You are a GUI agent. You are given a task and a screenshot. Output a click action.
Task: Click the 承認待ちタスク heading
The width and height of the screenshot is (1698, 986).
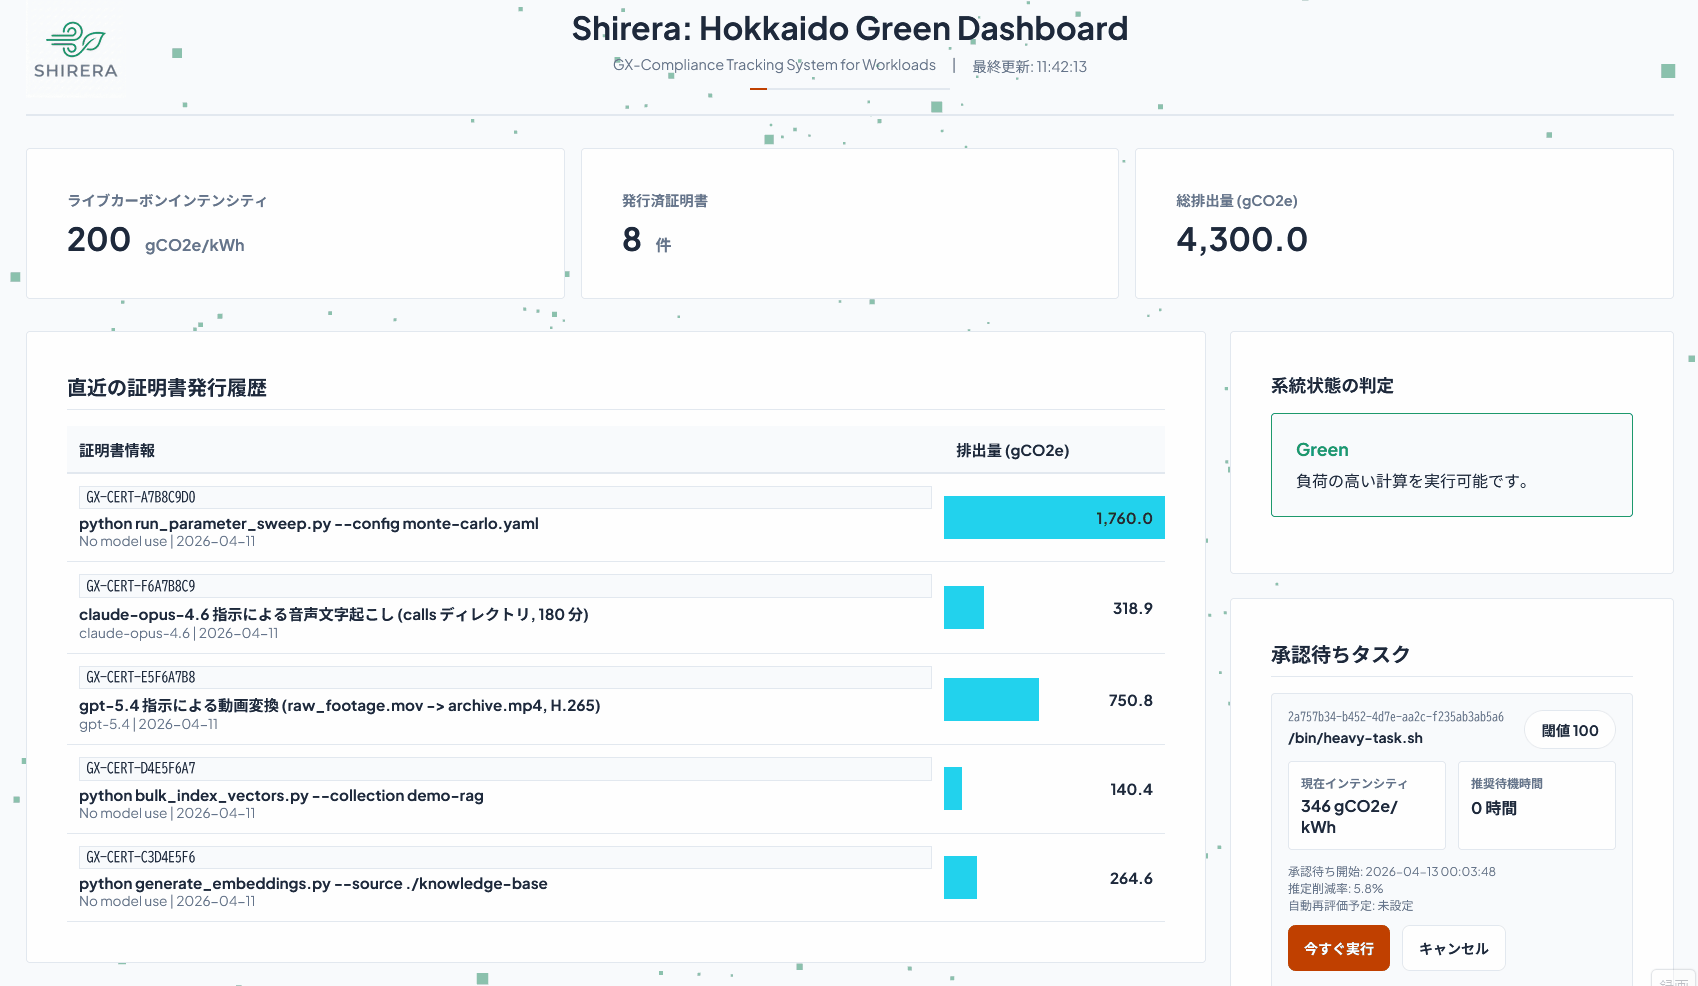[x=1340, y=655]
